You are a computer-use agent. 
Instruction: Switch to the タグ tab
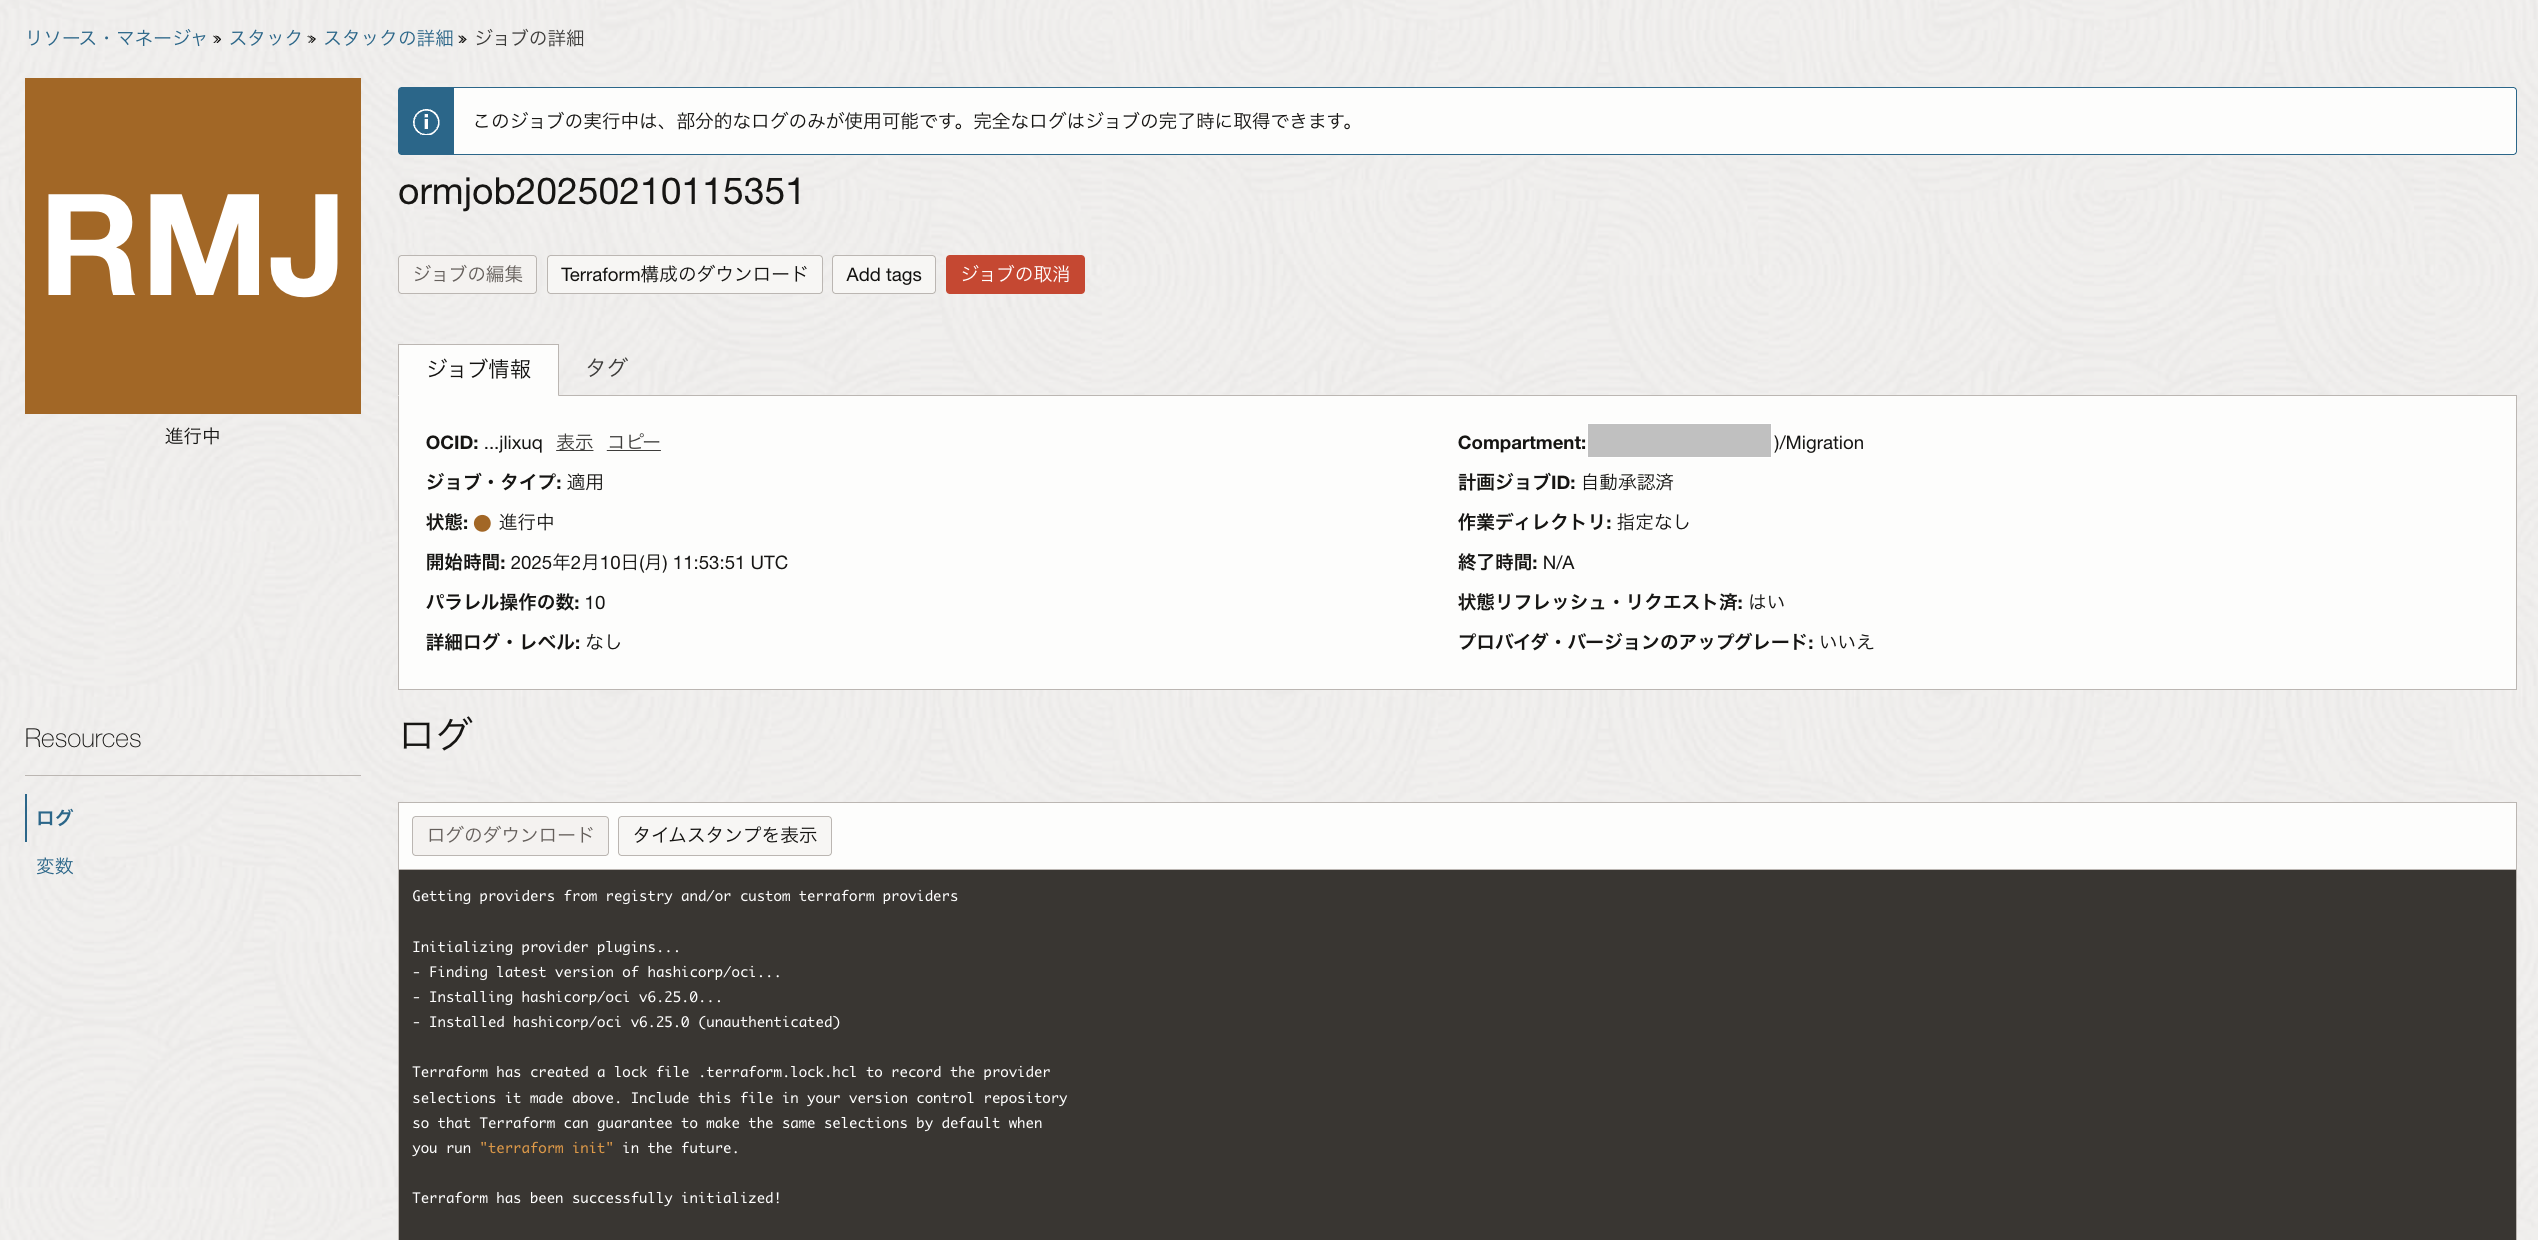point(606,368)
